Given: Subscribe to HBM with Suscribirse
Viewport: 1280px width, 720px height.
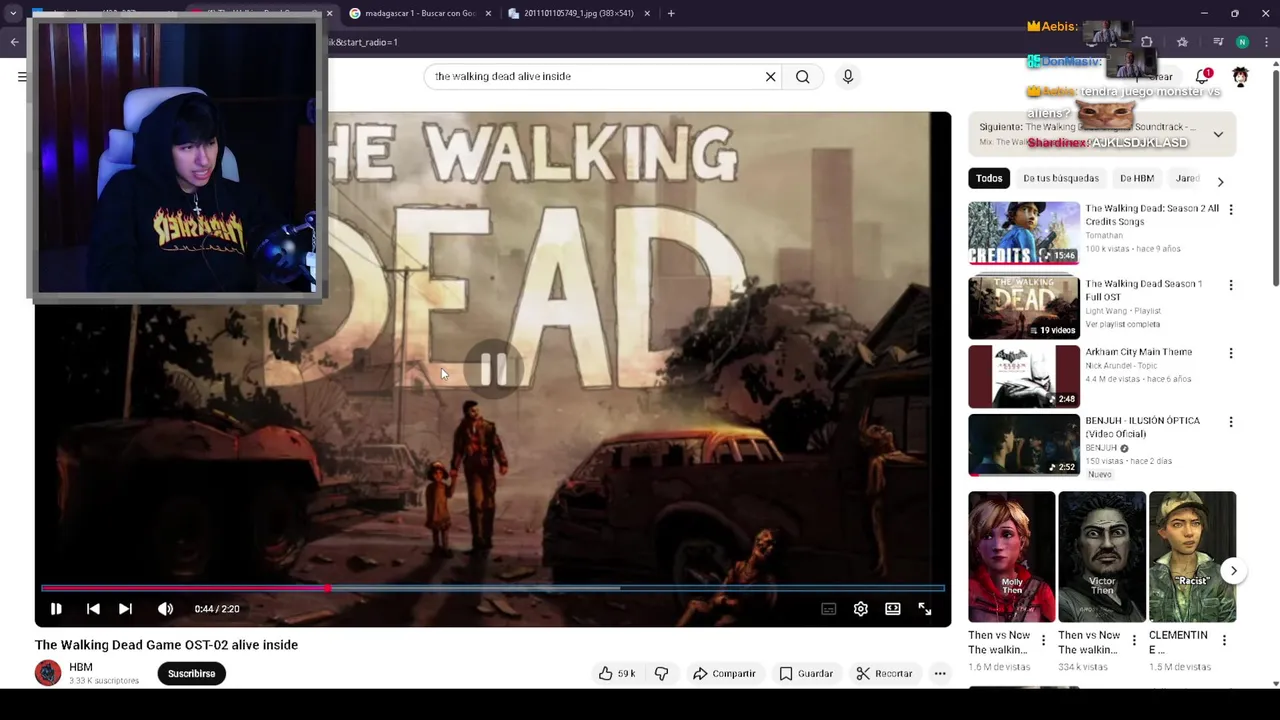Looking at the screenshot, I should (x=191, y=674).
